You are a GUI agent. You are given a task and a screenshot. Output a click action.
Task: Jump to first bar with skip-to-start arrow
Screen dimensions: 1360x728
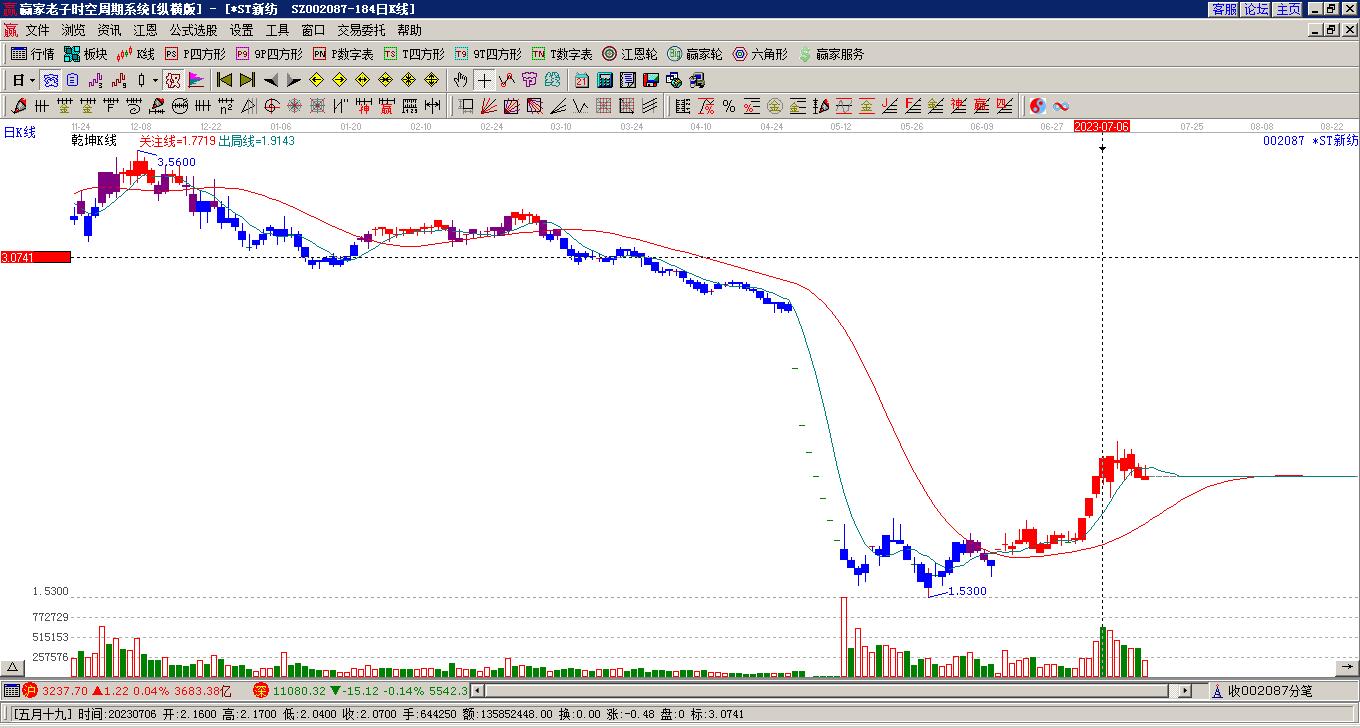click(224, 80)
